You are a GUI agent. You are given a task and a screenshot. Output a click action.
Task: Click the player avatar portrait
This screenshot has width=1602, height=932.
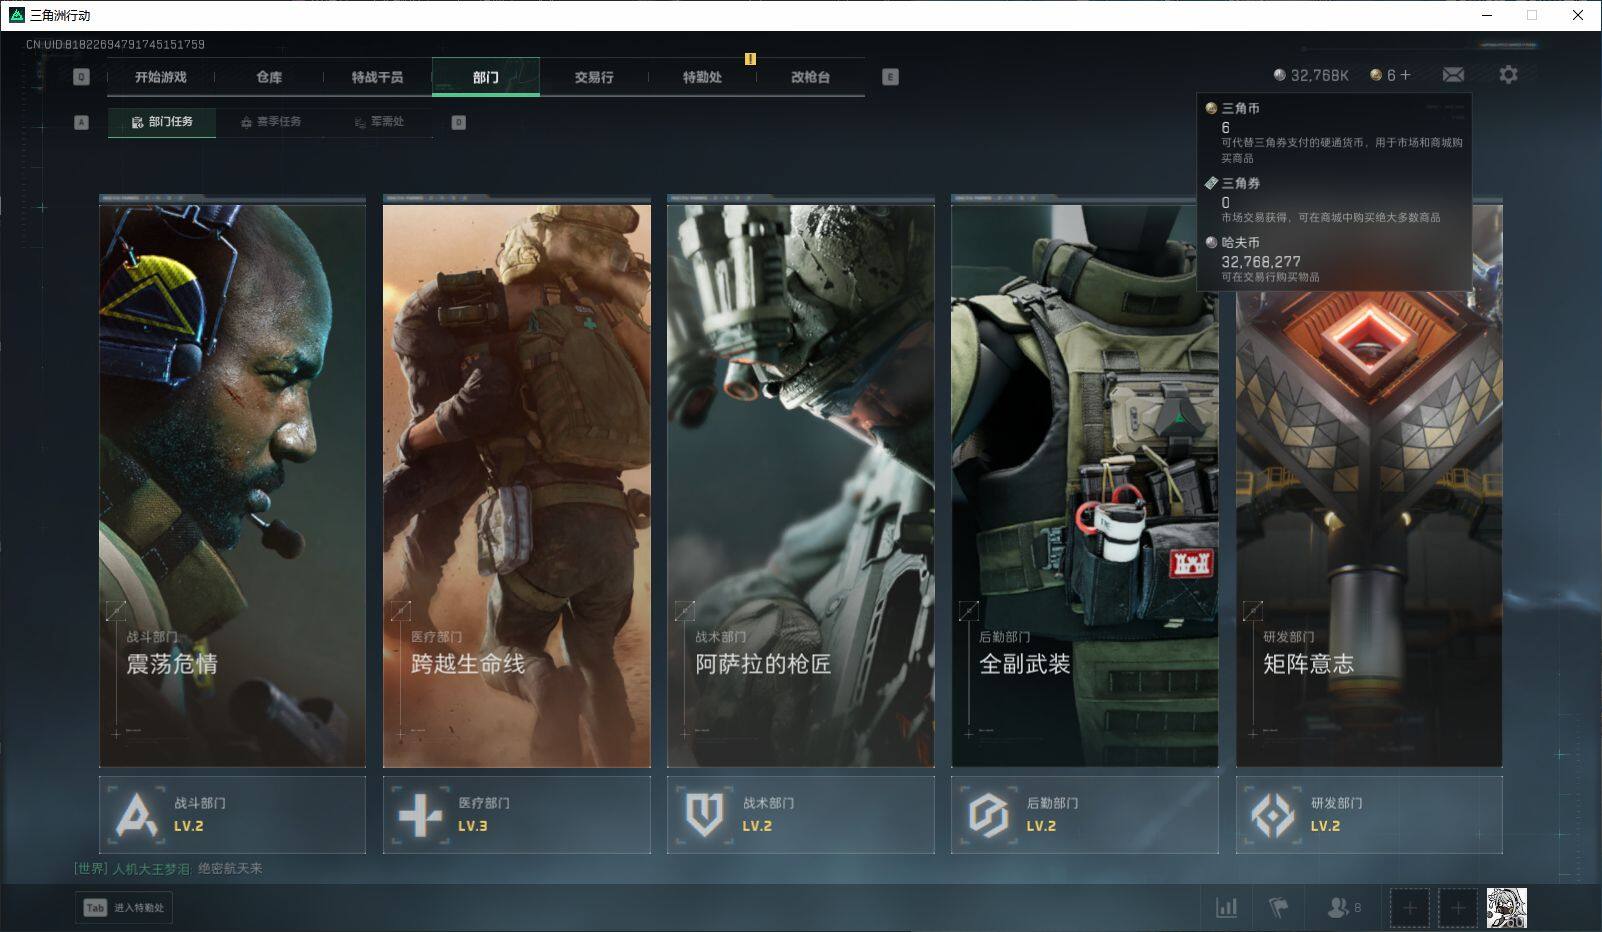[x=1506, y=908]
